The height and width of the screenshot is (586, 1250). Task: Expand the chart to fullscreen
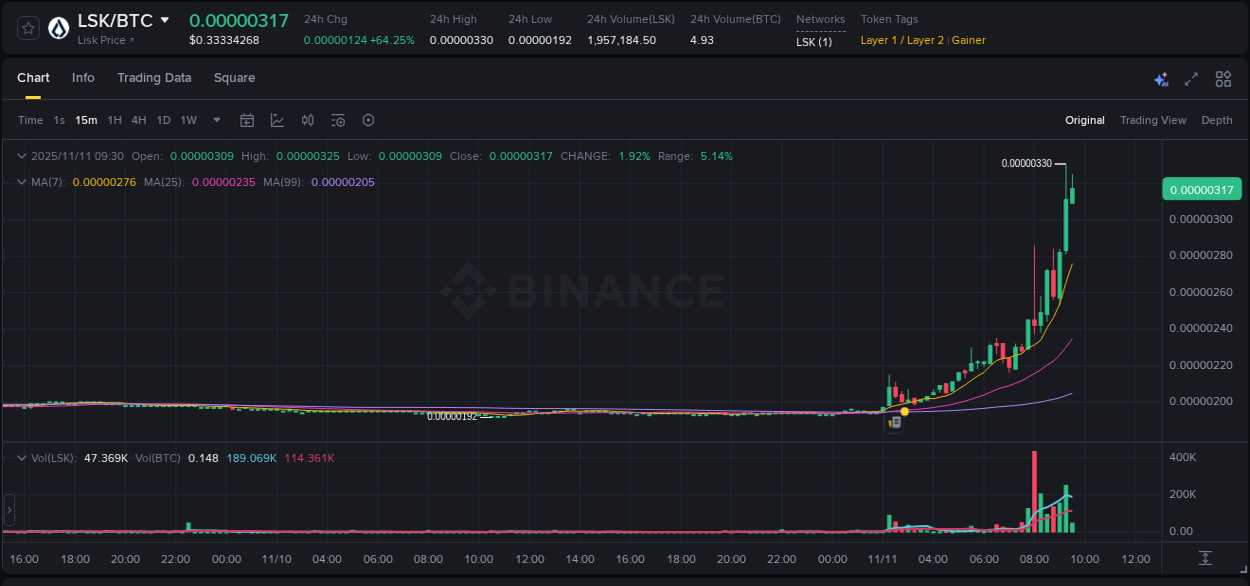click(x=1191, y=78)
